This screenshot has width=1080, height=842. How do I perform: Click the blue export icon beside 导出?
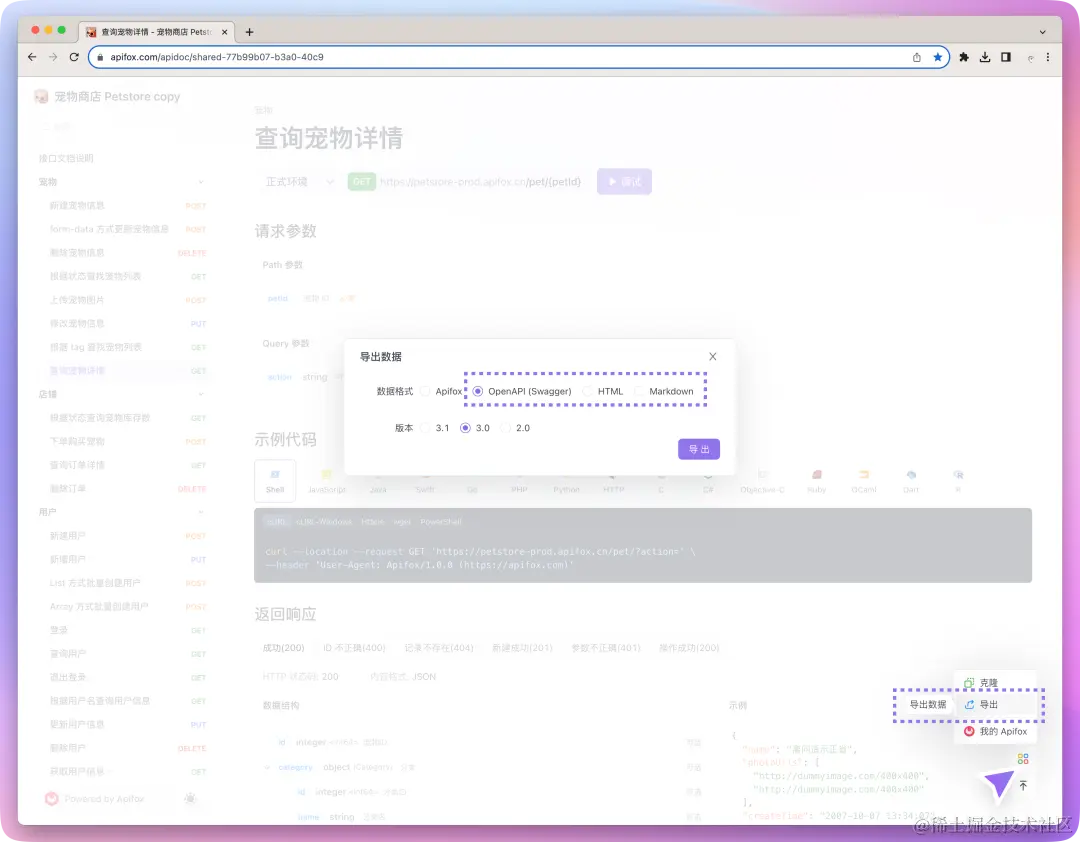click(x=969, y=704)
